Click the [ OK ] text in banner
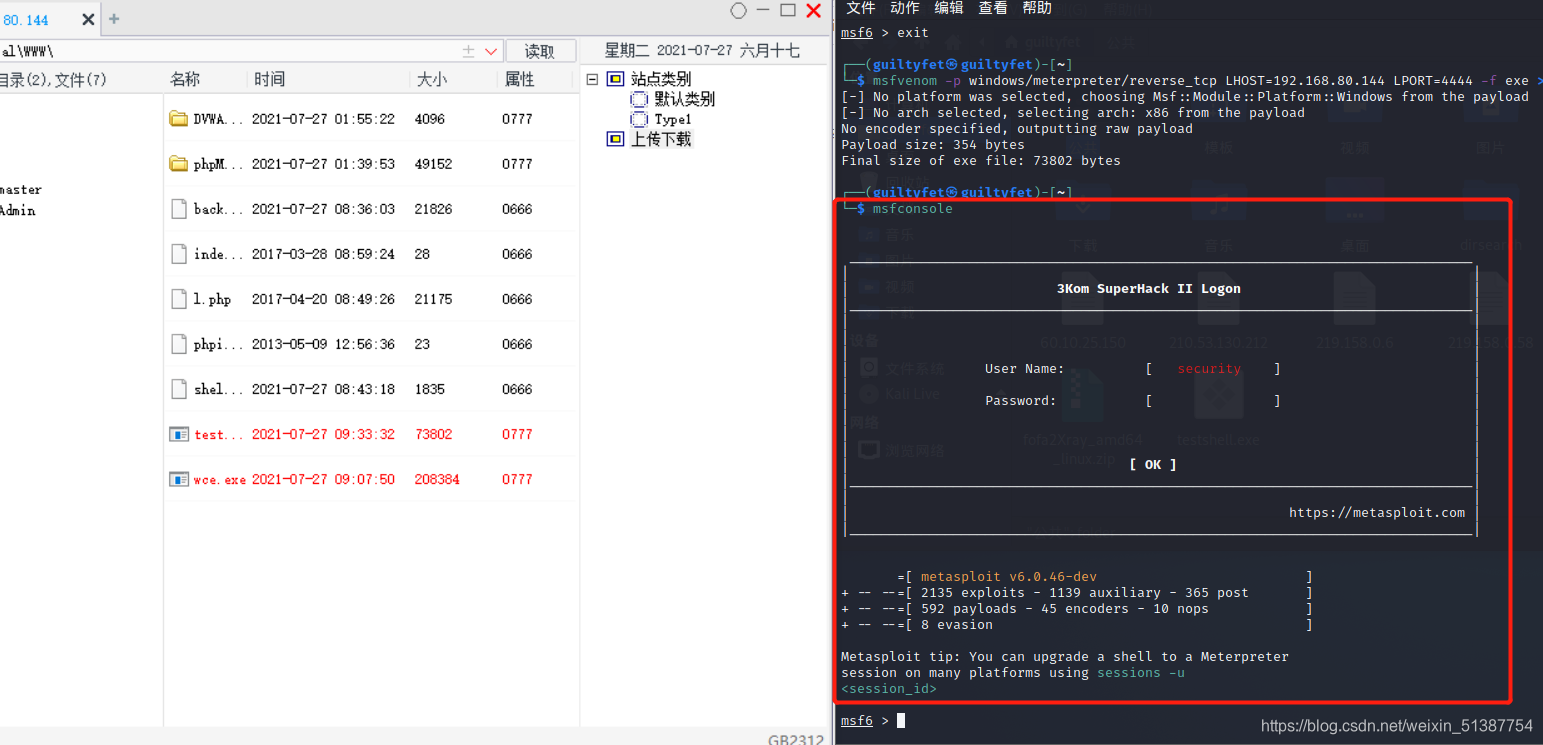Image resolution: width=1543 pixels, height=745 pixels. click(x=1153, y=464)
